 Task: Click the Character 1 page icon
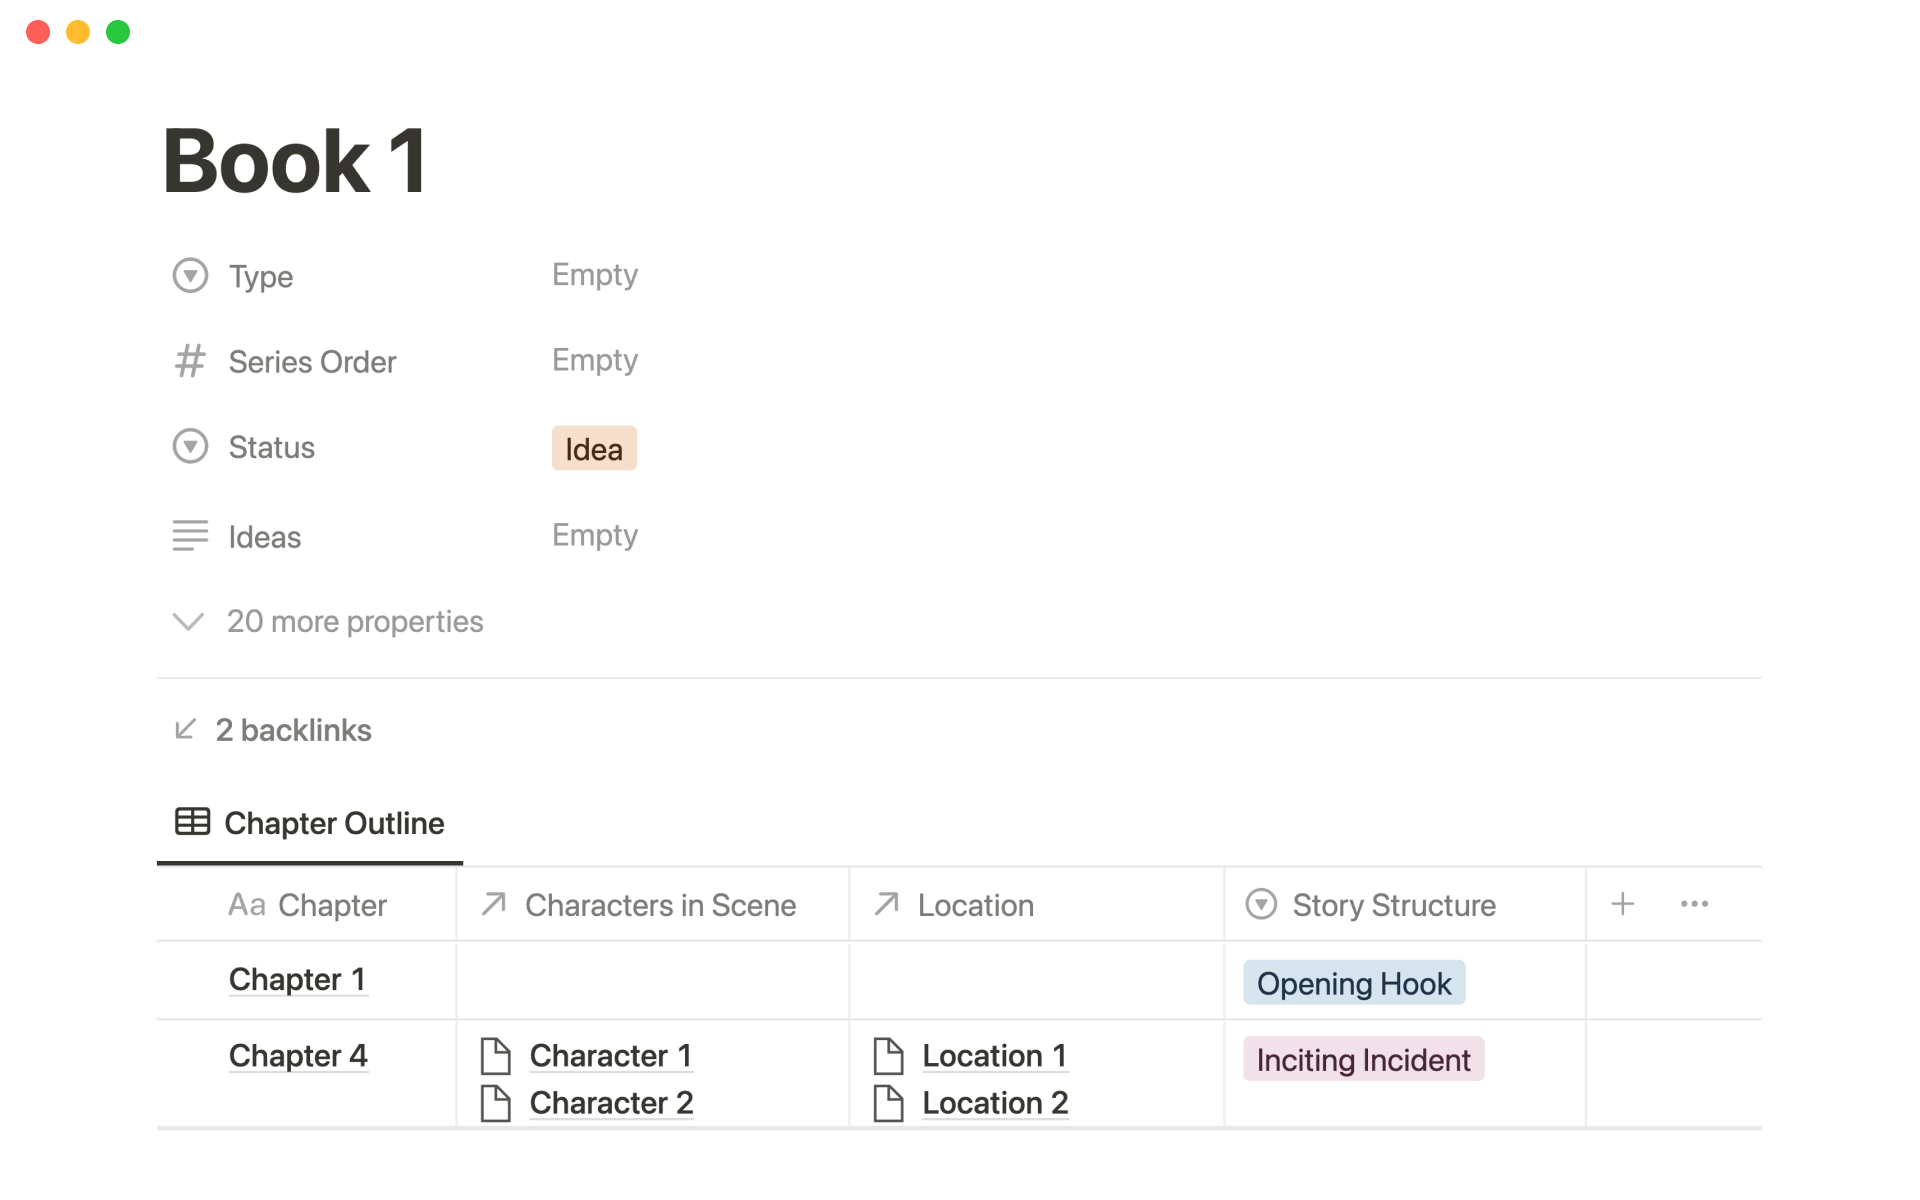tap(496, 1056)
